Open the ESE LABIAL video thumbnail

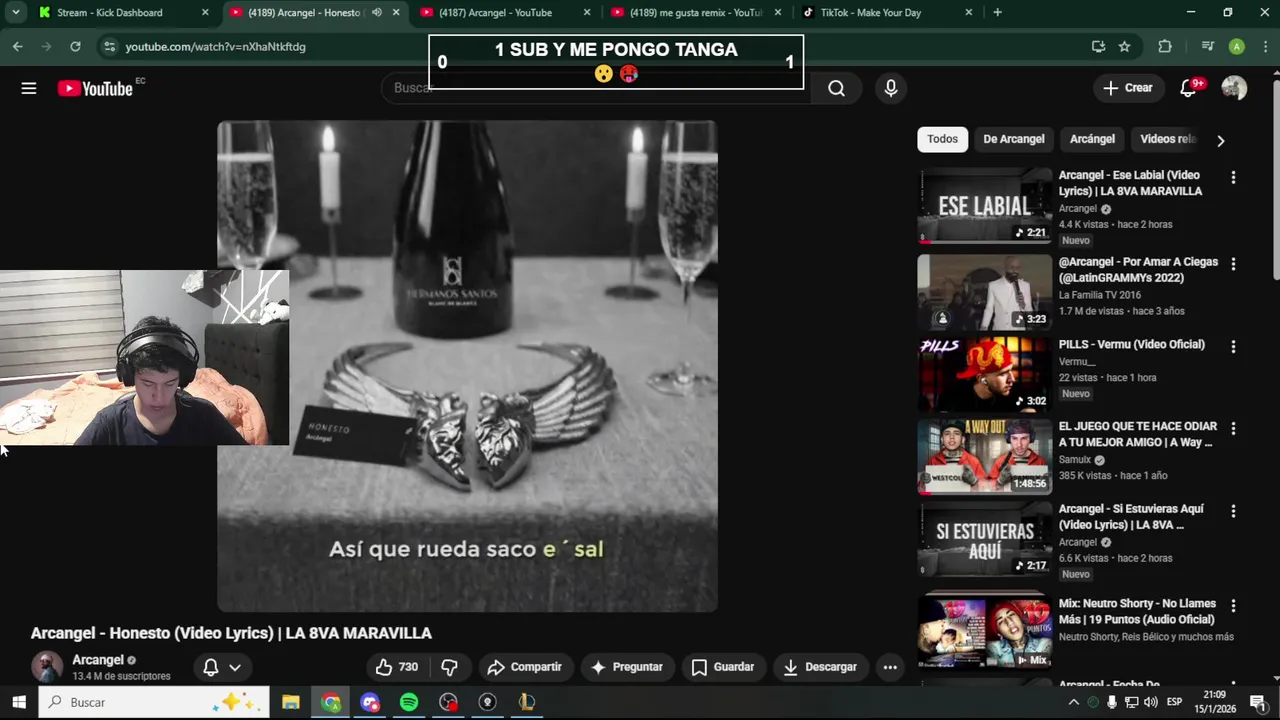pyautogui.click(x=985, y=205)
